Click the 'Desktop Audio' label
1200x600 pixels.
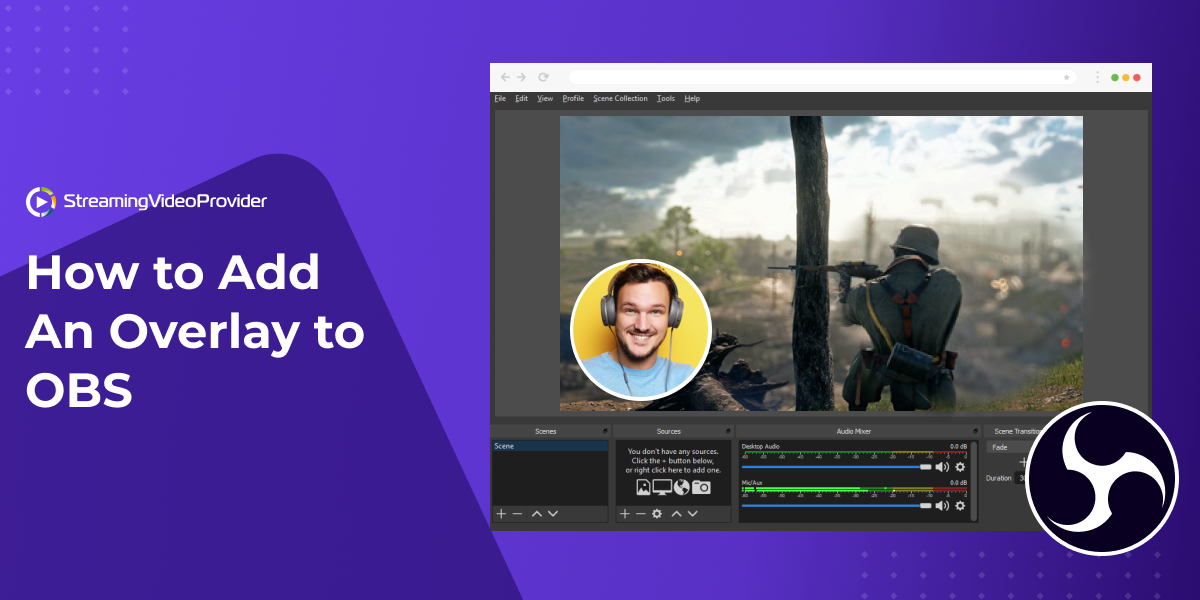[761, 446]
